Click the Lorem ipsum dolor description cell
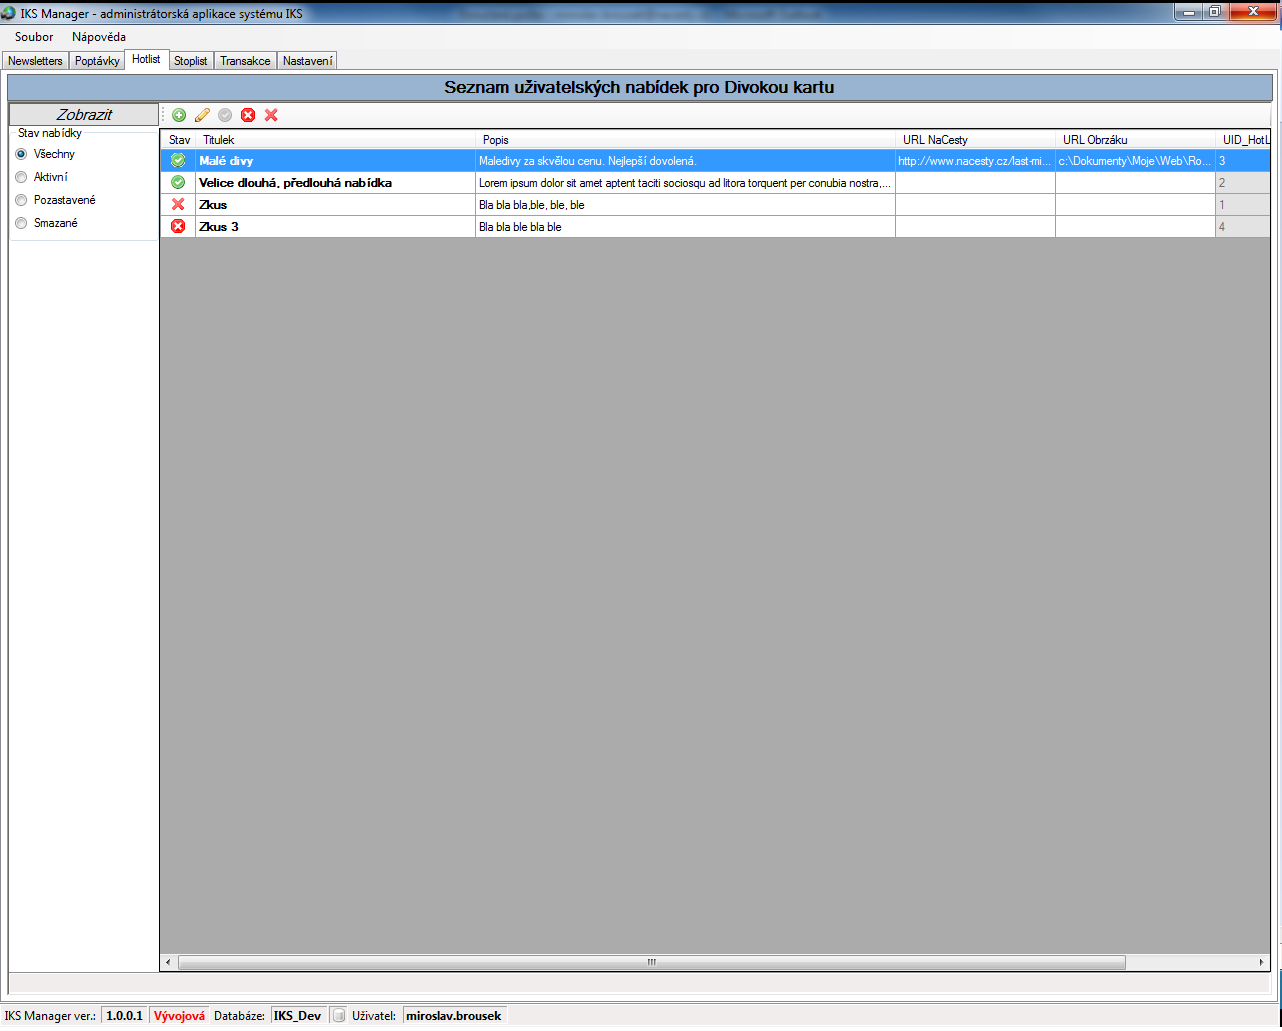 tap(685, 182)
